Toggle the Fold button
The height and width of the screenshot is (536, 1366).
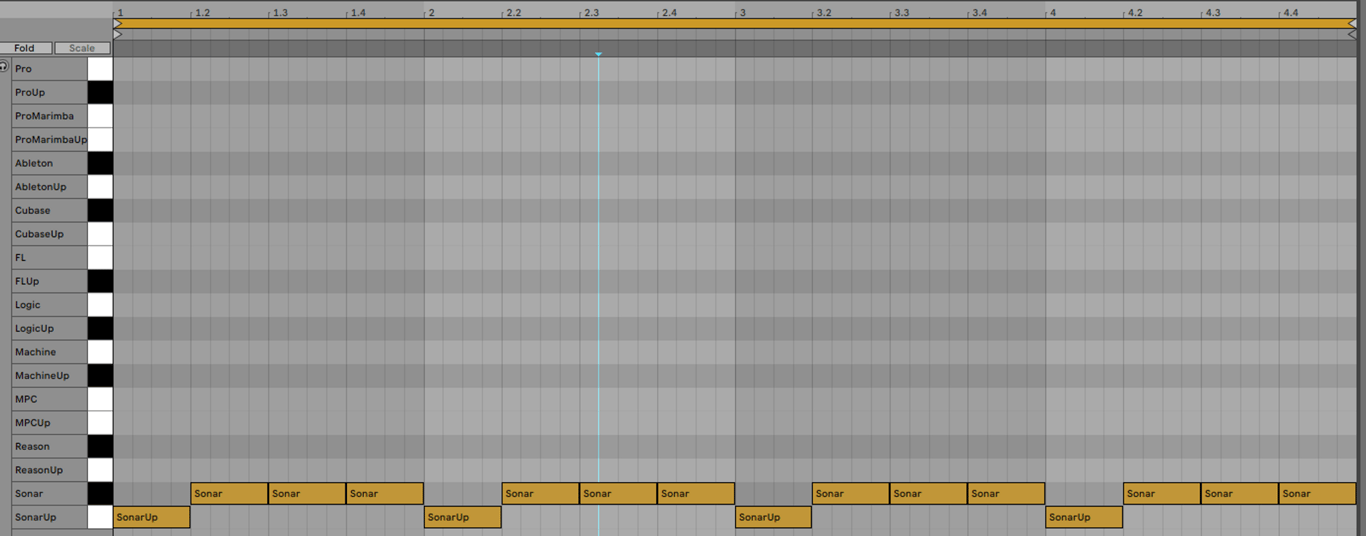click(25, 48)
